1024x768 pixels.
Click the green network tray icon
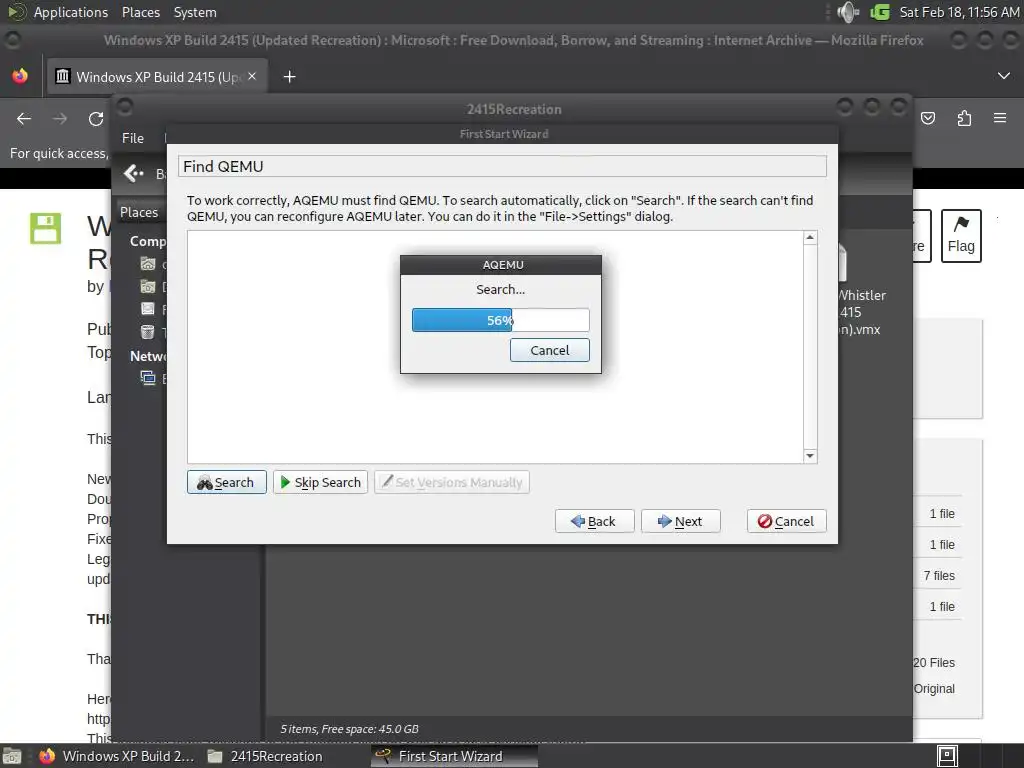tap(880, 12)
